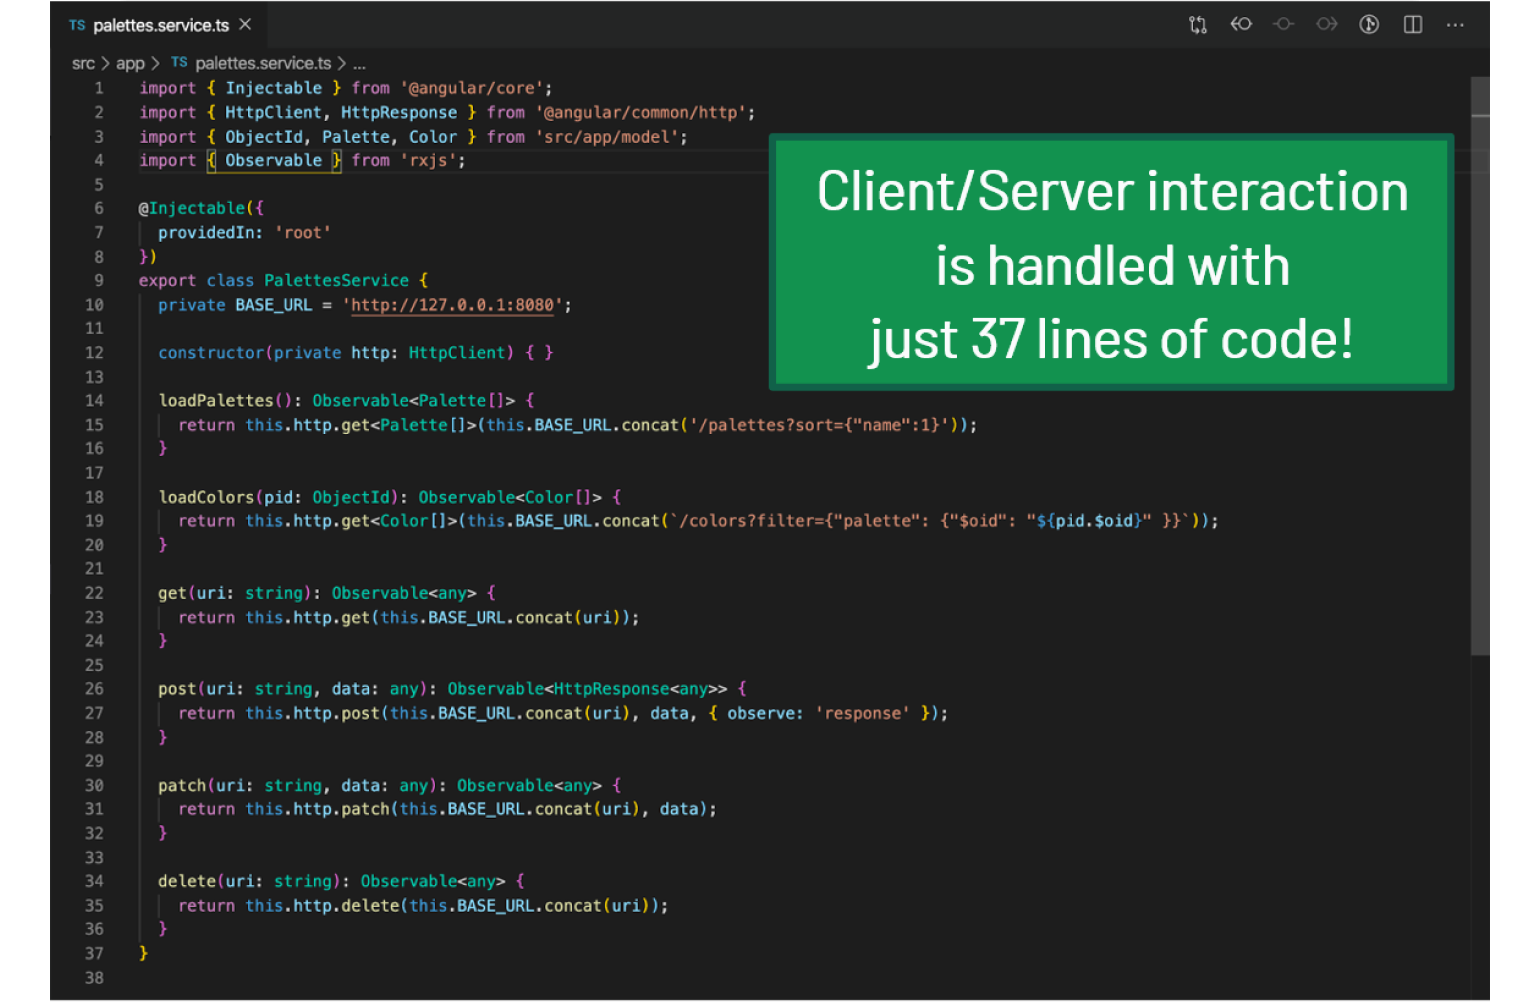Click 'patch' method name on line 30
1540x1002 pixels.
click(x=182, y=786)
